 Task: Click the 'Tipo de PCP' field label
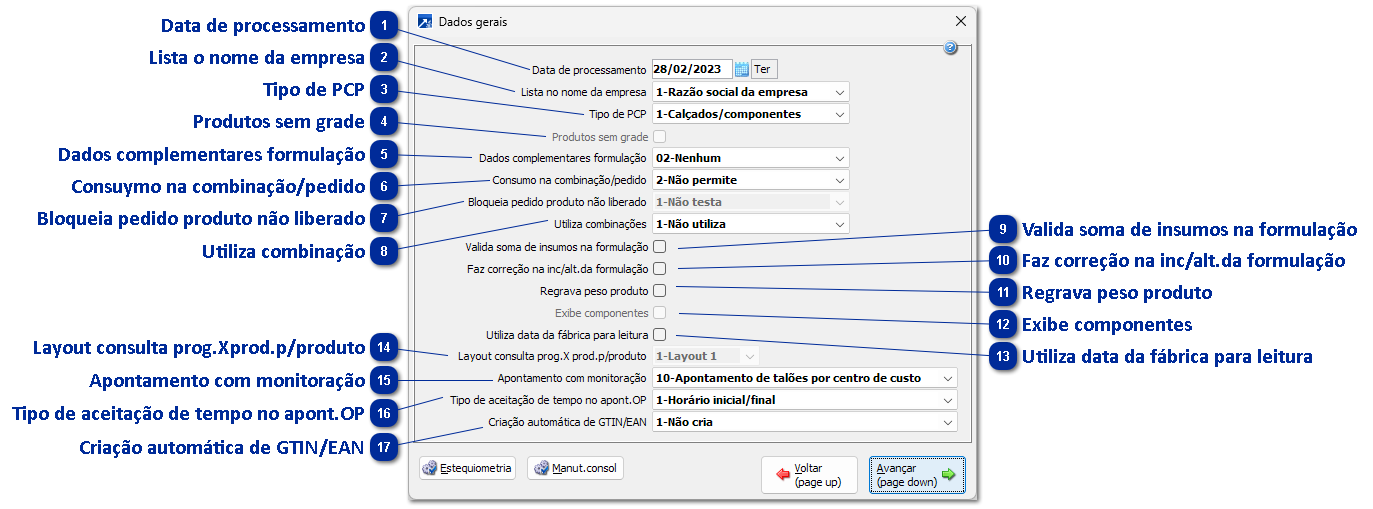[x=619, y=114]
